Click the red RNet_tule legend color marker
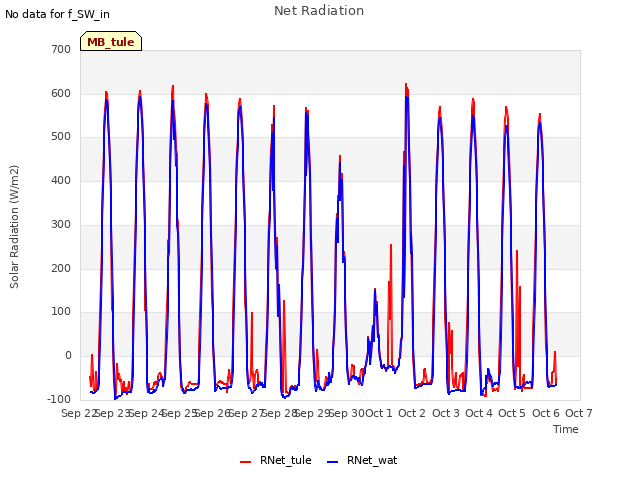Viewport: 640px width, 480px height. click(x=245, y=462)
